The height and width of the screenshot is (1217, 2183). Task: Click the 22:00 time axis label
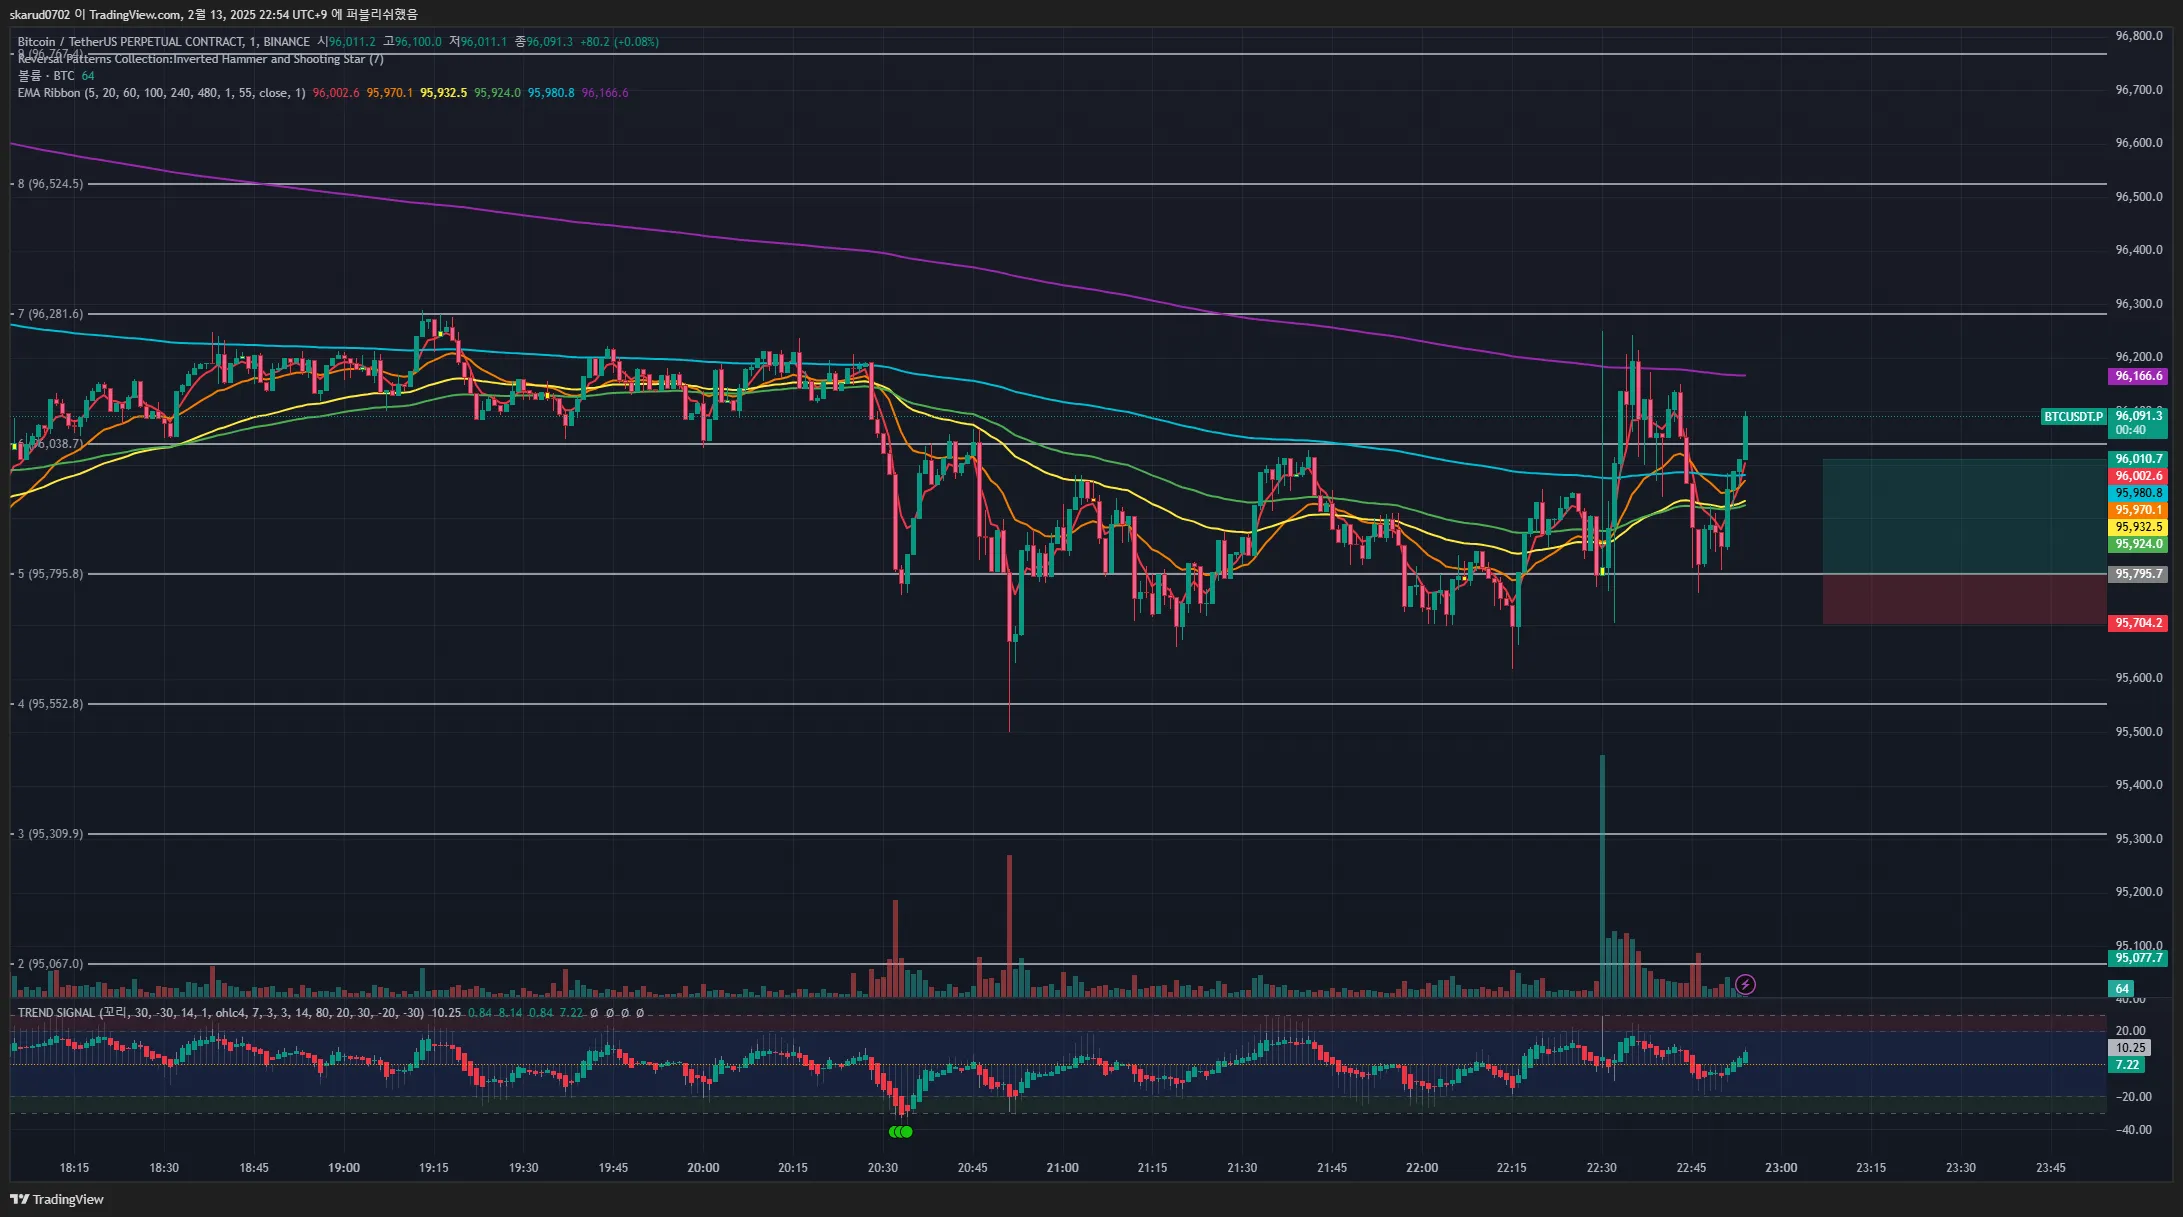point(1422,1168)
